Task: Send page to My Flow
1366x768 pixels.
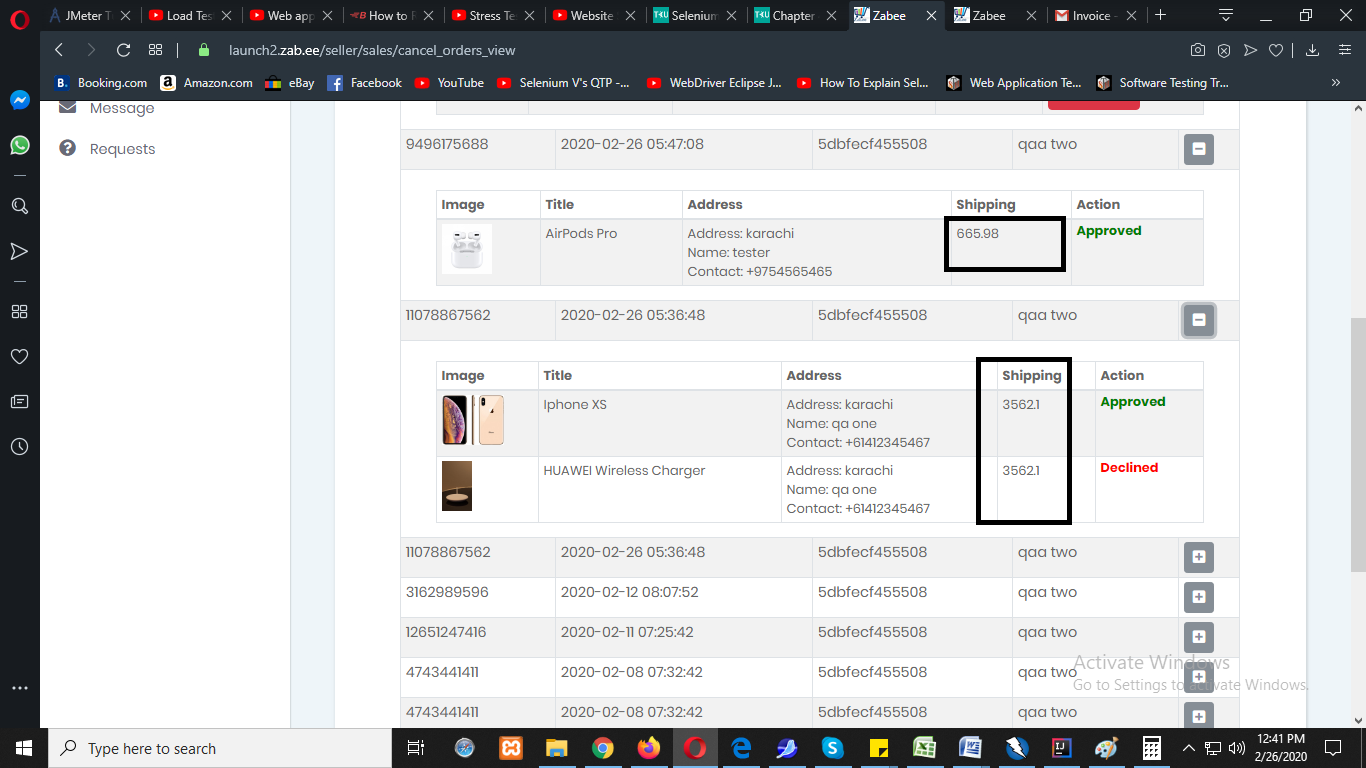Action: [1250, 50]
